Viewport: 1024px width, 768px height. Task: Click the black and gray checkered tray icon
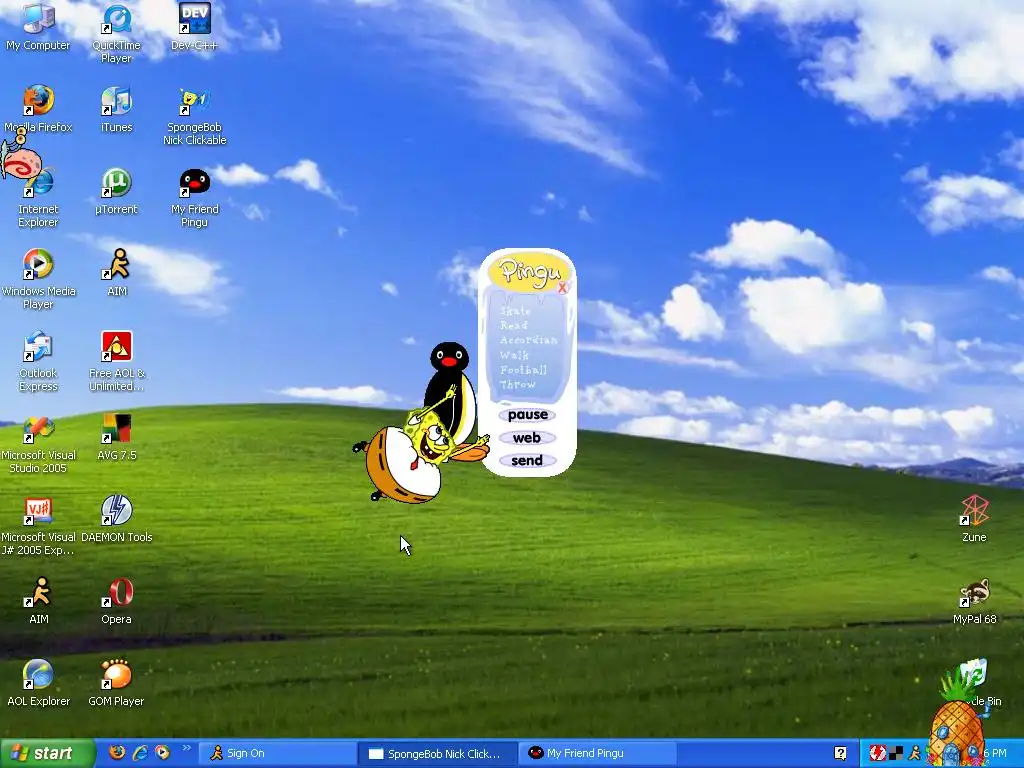click(896, 753)
